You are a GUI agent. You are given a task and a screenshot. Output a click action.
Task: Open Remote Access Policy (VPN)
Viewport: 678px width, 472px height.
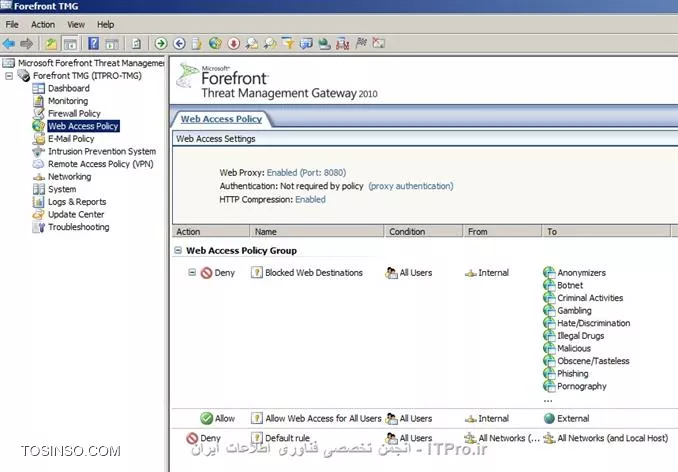100,164
